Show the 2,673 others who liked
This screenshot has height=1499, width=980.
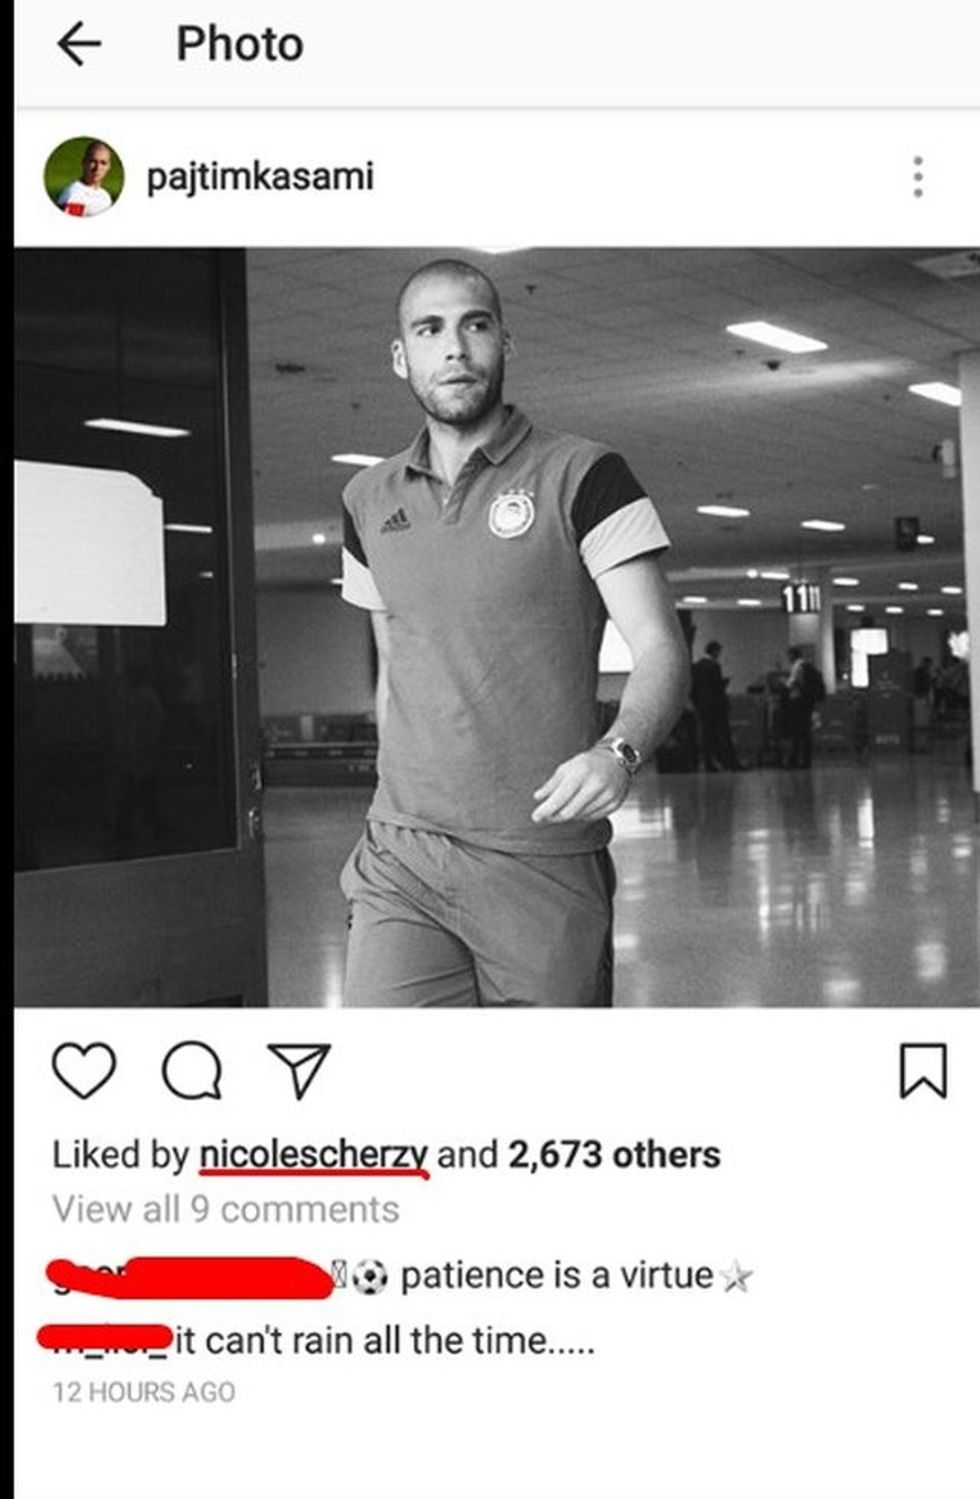614,1155
